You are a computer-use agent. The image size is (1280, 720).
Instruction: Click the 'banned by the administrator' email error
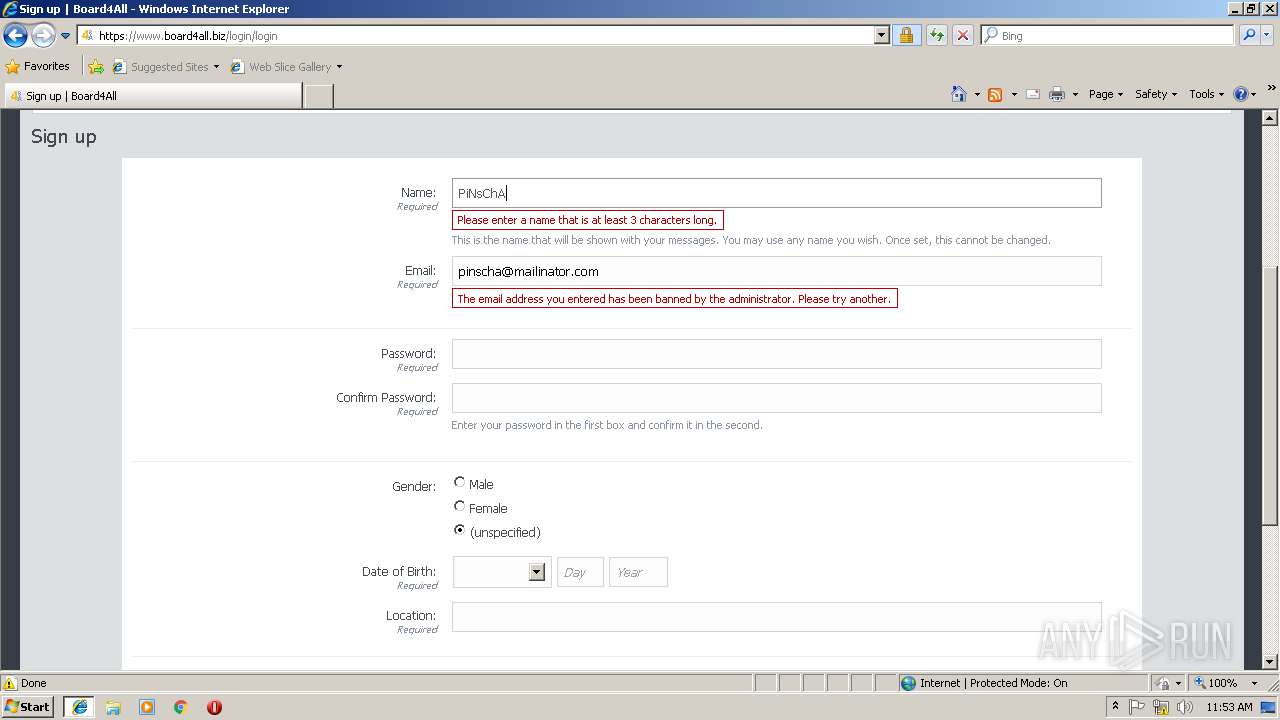pos(674,299)
